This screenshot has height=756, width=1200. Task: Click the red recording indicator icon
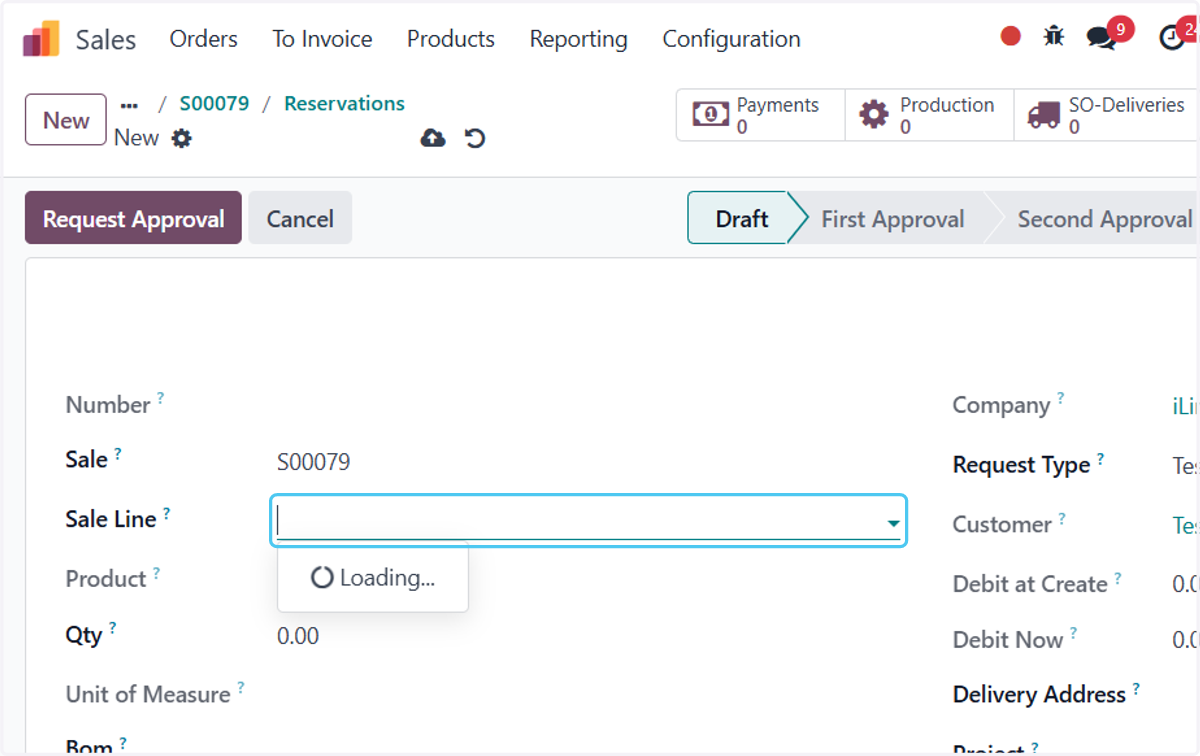coord(1011,36)
